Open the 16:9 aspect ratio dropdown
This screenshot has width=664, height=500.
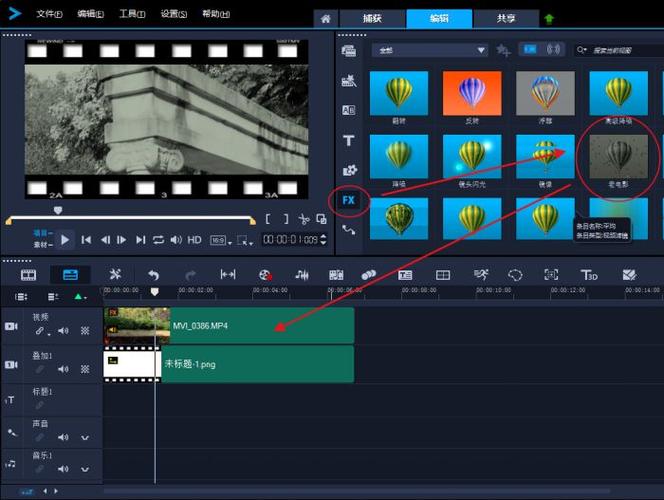221,240
